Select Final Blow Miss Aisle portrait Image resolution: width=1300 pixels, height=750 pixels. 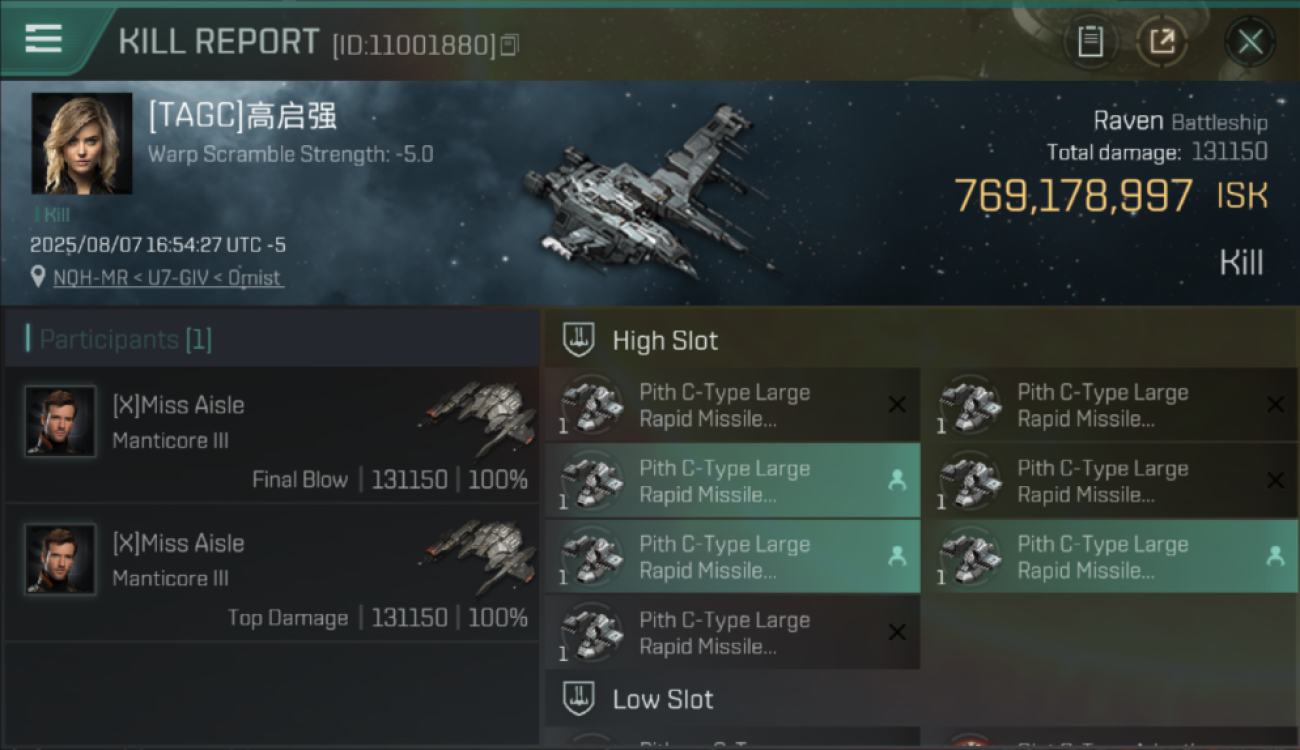coord(61,421)
